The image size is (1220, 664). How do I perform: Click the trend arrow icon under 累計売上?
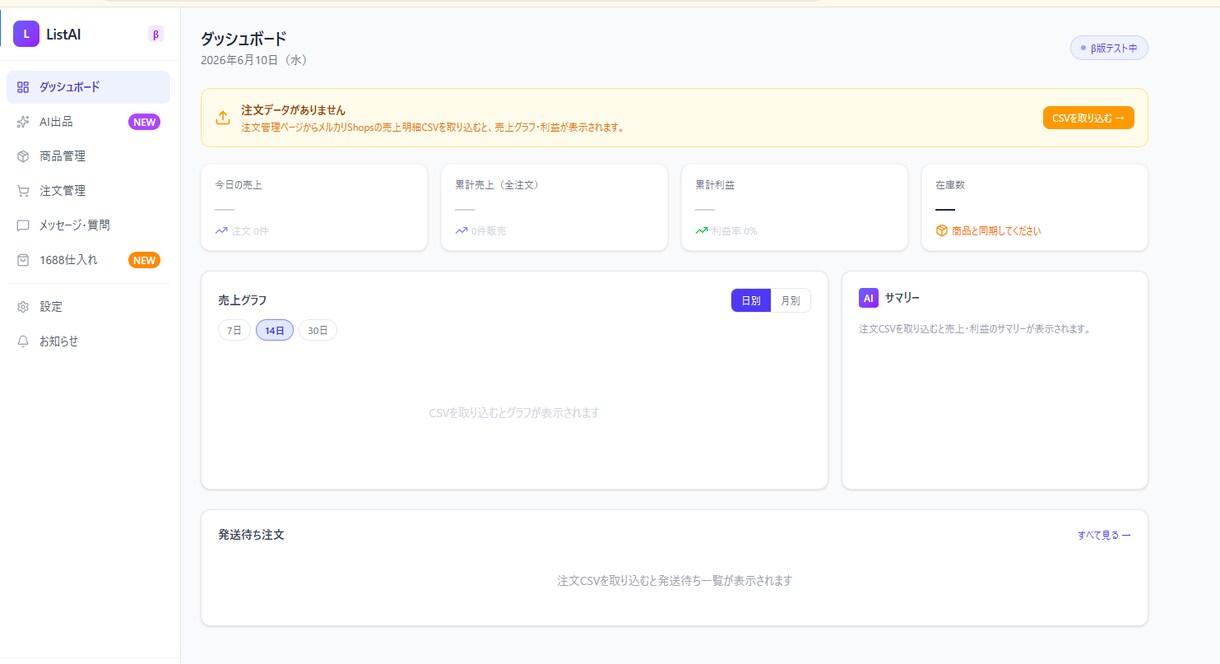462,231
